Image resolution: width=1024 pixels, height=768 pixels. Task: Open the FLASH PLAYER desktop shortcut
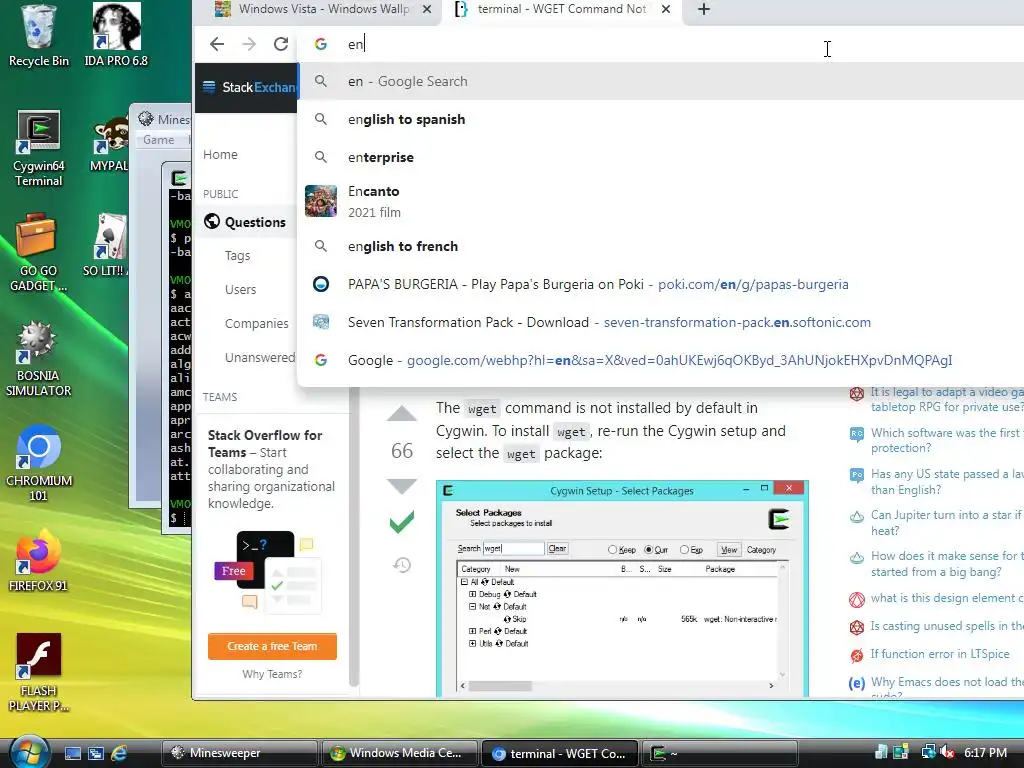(x=39, y=673)
